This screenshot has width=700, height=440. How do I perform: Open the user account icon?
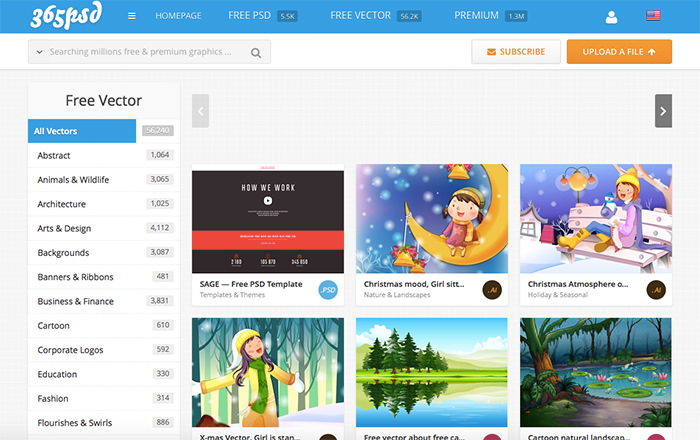point(611,17)
